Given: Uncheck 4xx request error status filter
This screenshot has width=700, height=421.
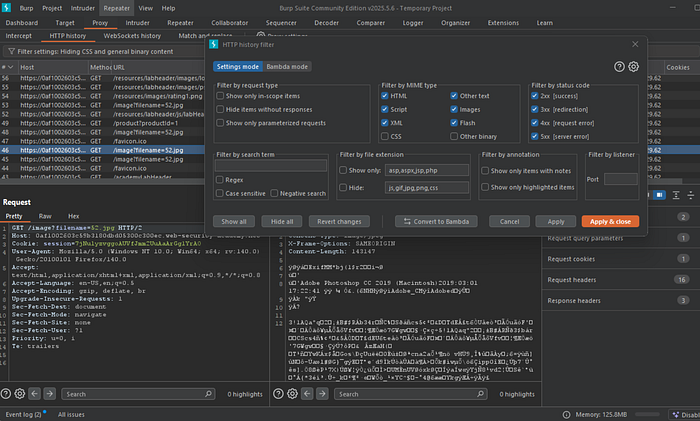Looking at the screenshot, I should click(537, 121).
